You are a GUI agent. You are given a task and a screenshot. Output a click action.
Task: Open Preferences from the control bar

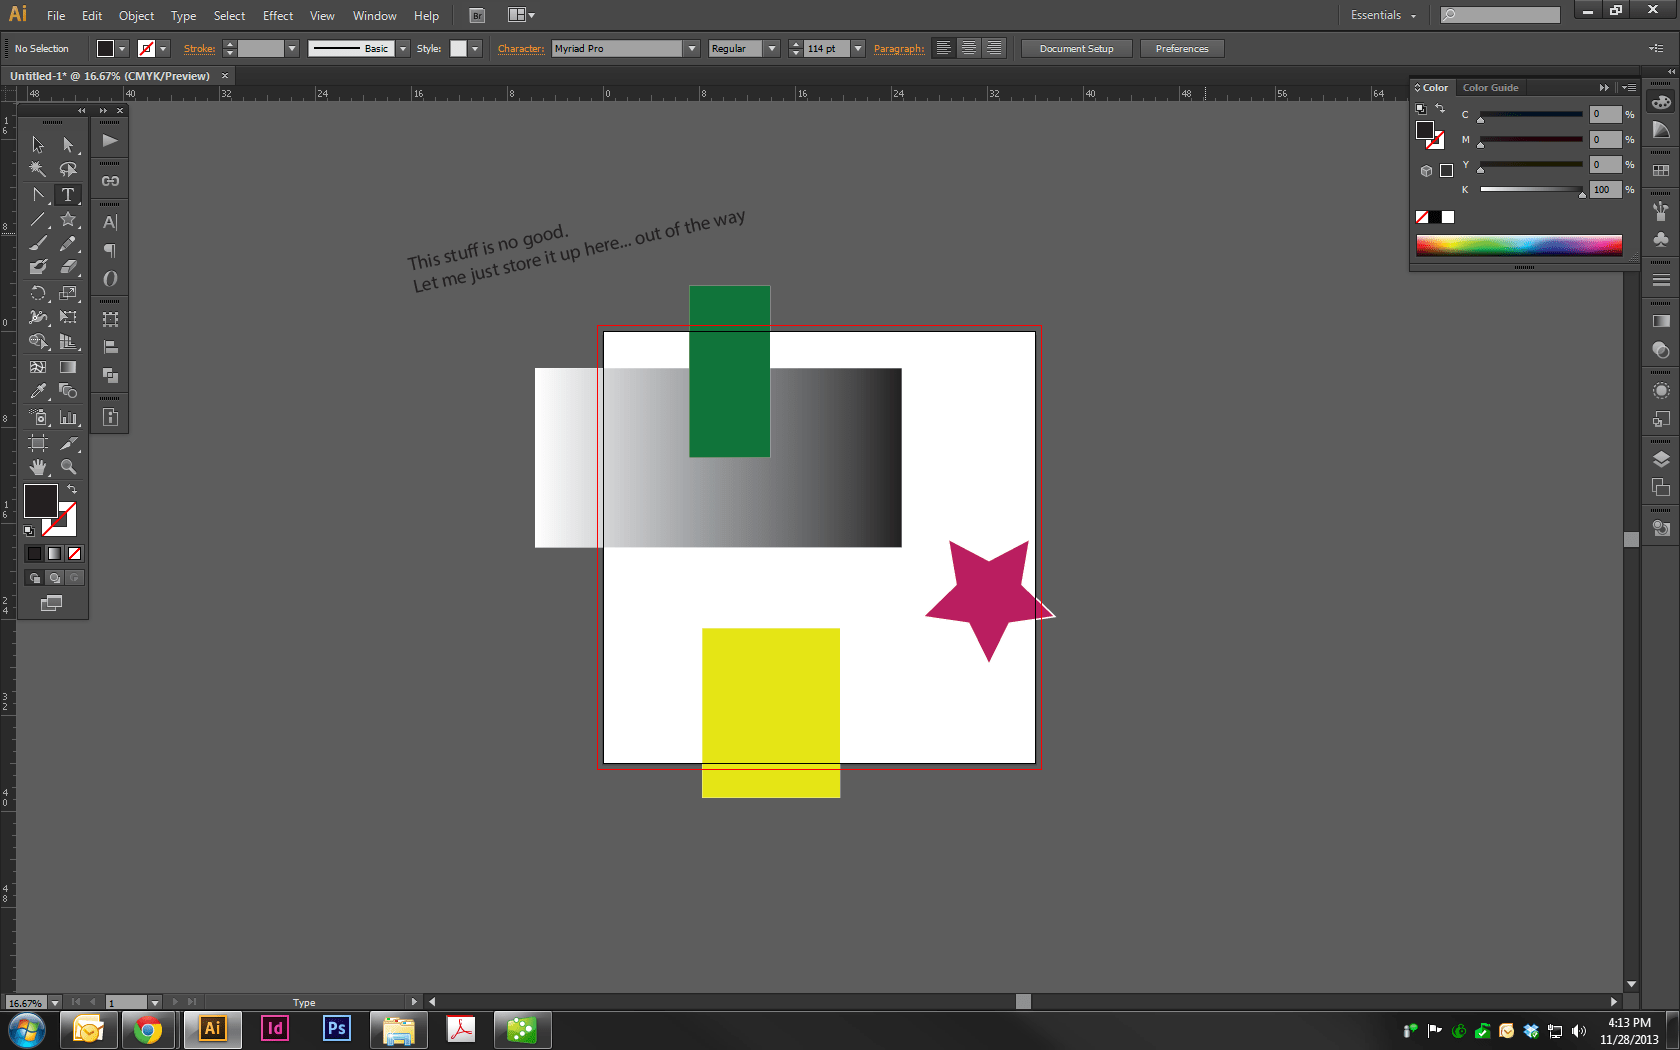pyautogui.click(x=1182, y=47)
